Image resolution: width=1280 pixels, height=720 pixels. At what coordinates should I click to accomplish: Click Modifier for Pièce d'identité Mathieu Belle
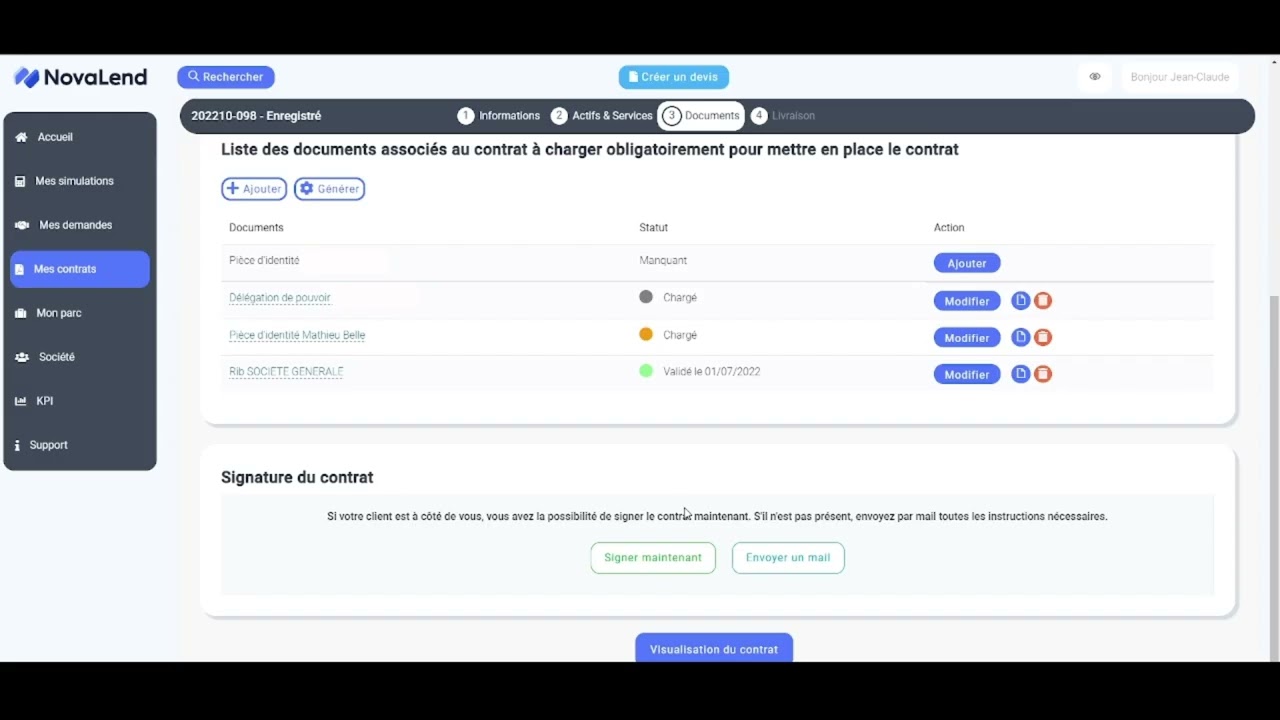pyautogui.click(x=967, y=338)
